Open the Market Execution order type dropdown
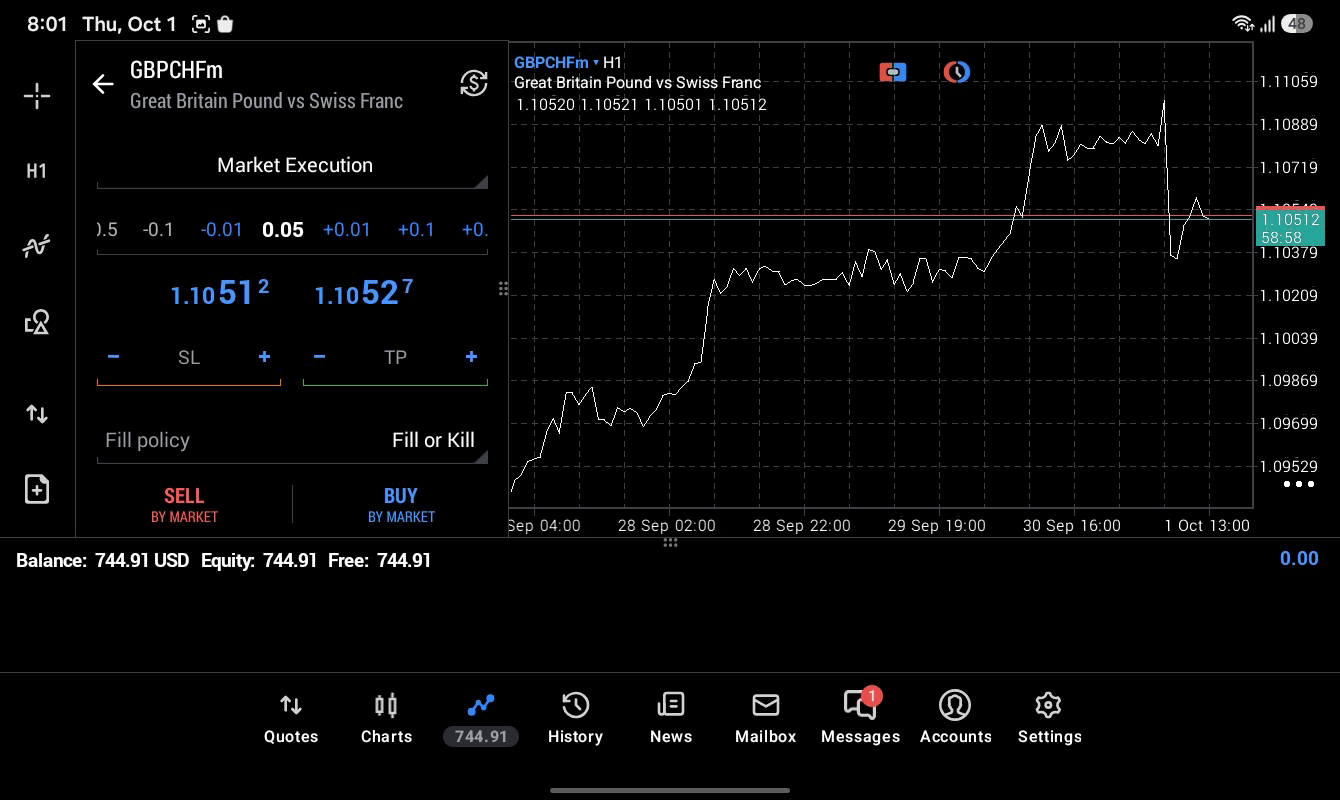The image size is (1340, 800). 293,166
